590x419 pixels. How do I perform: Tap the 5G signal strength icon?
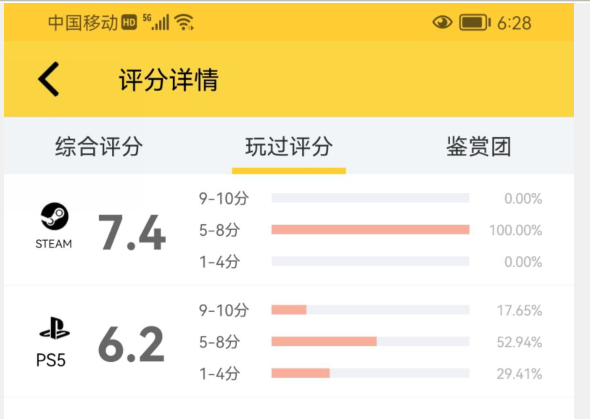[x=156, y=22]
